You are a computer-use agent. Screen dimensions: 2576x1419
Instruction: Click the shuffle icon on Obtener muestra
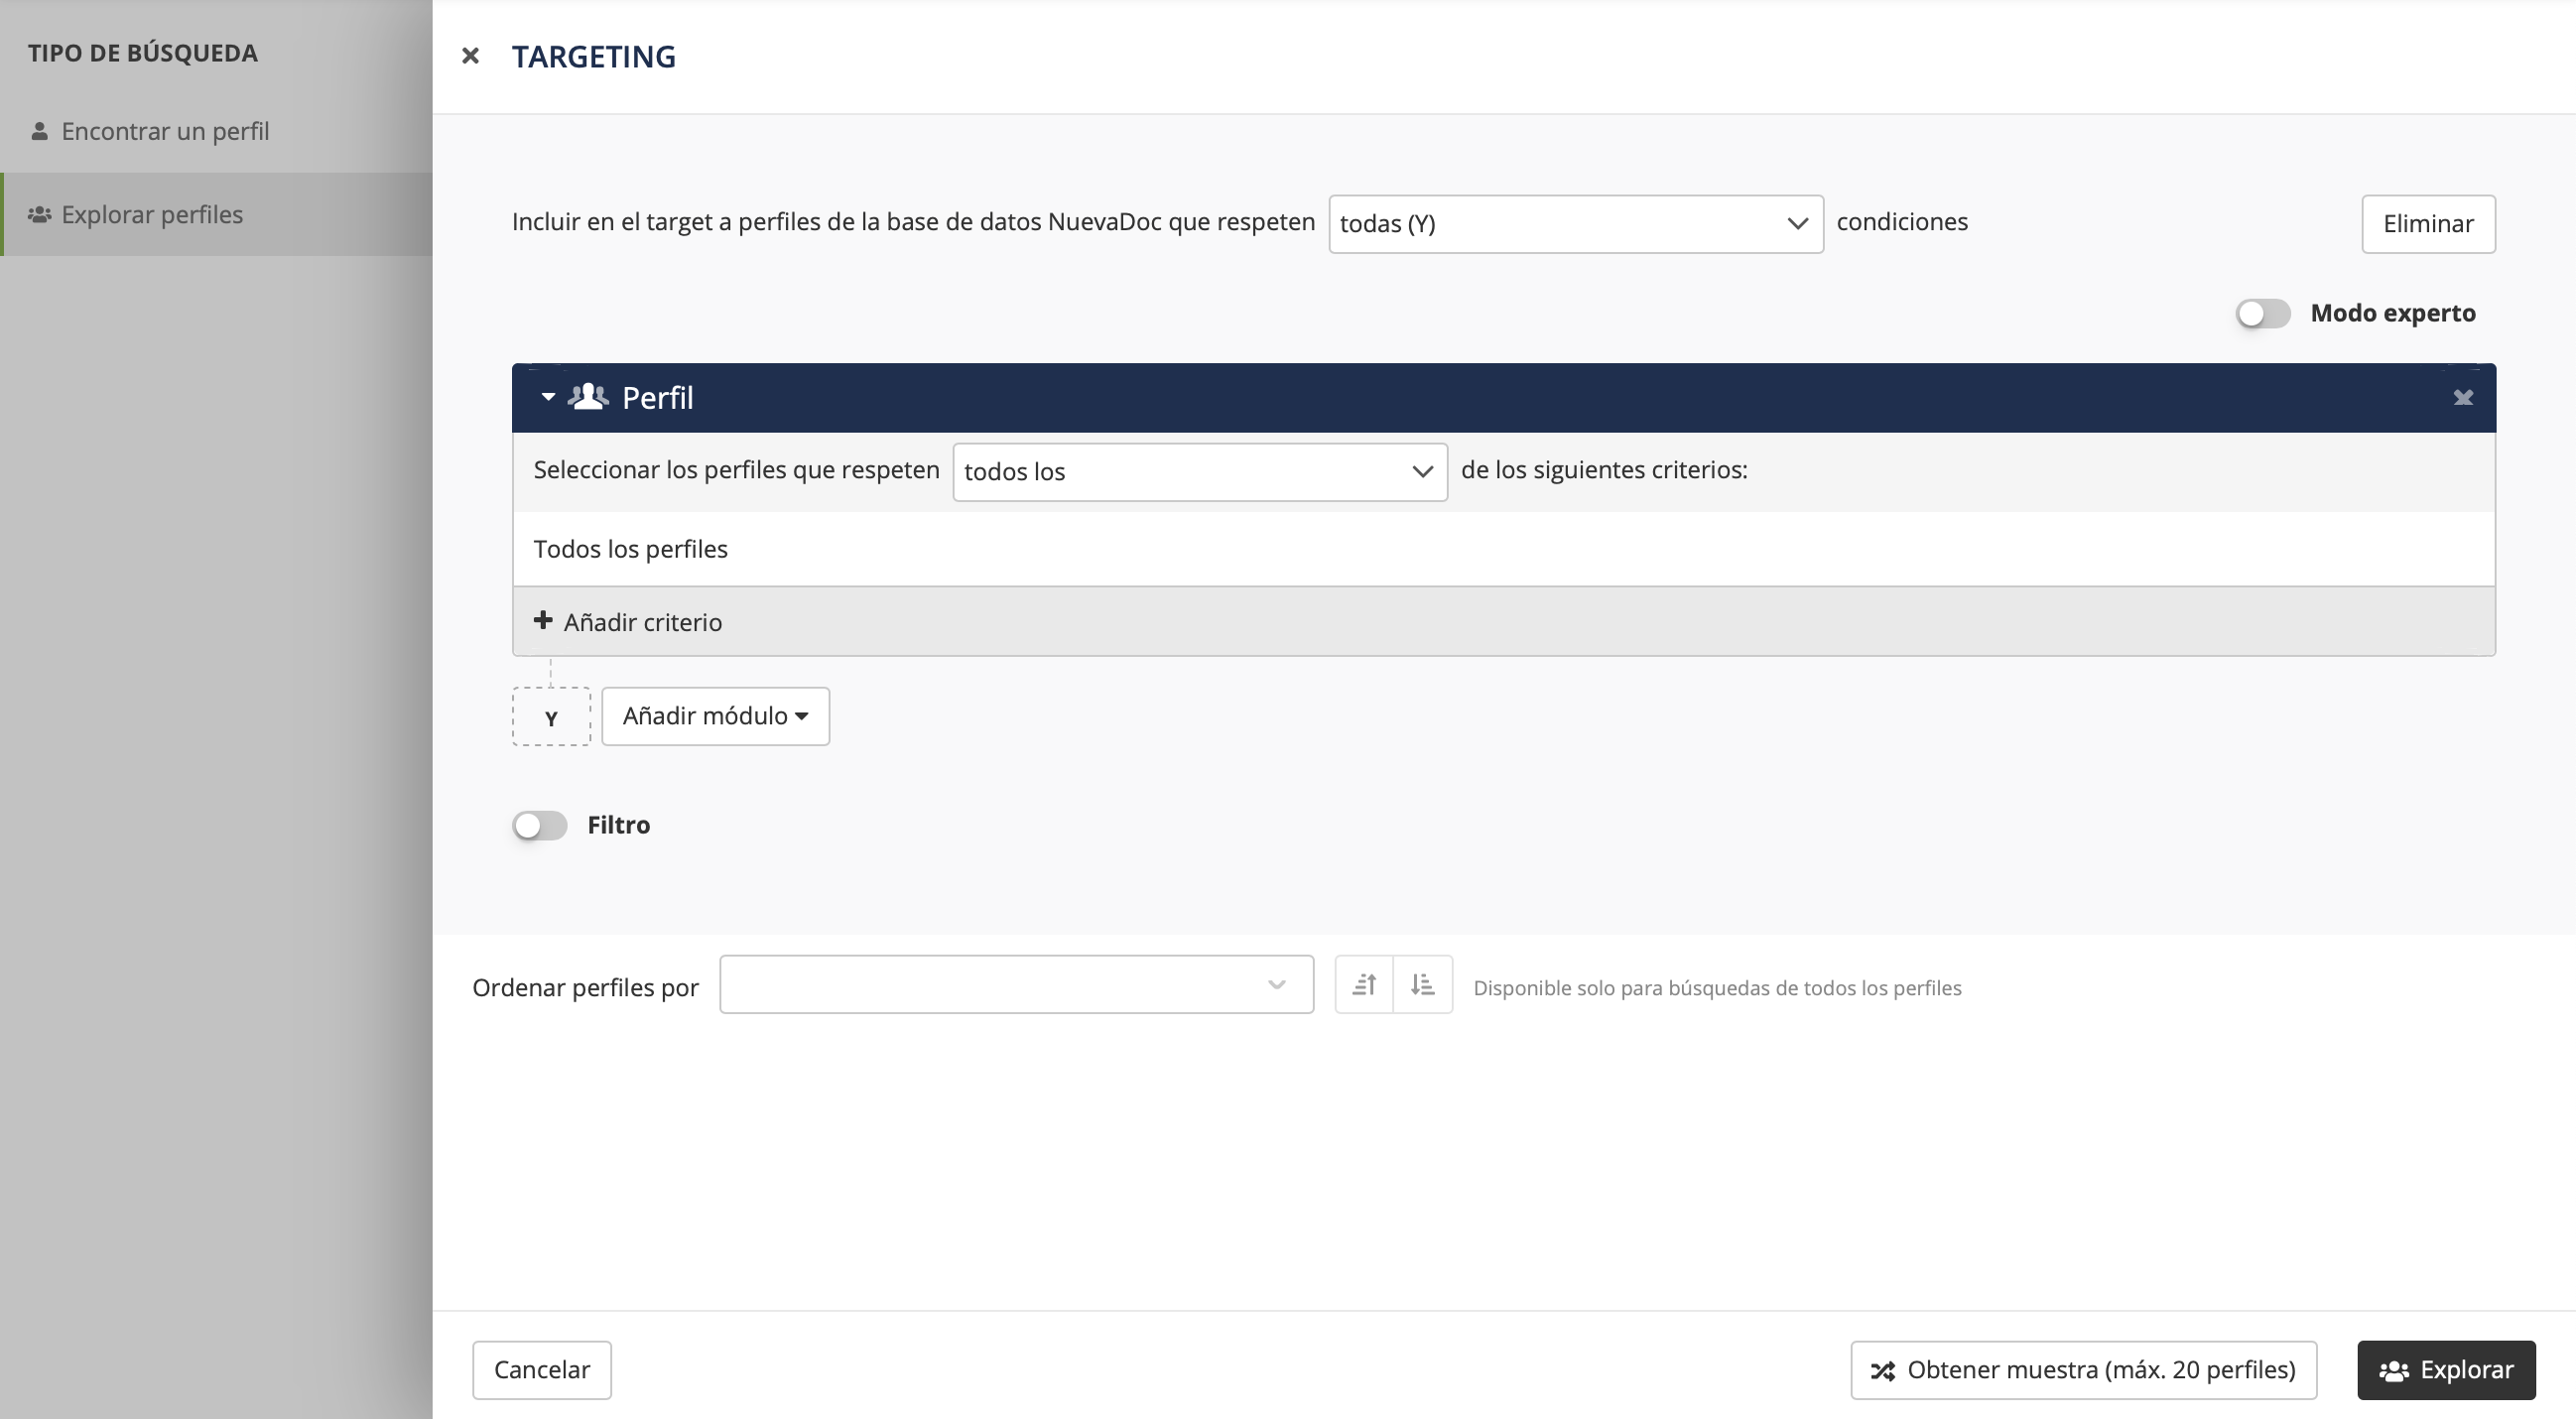tap(1883, 1371)
